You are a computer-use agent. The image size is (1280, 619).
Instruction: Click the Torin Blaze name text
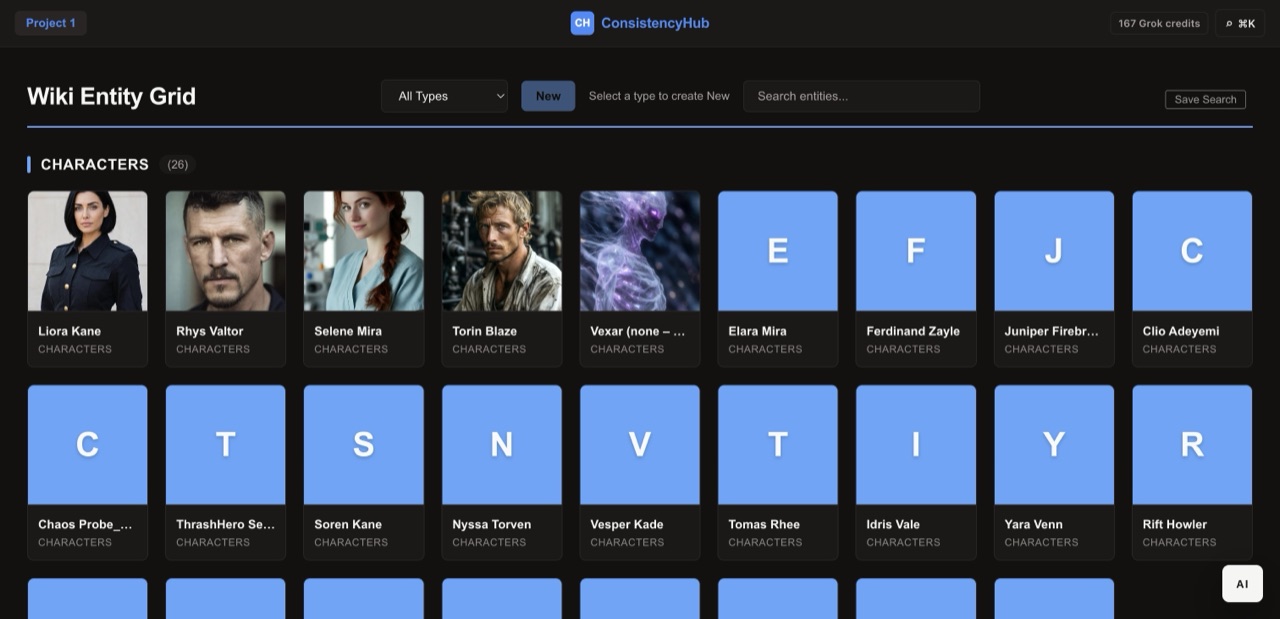(485, 331)
